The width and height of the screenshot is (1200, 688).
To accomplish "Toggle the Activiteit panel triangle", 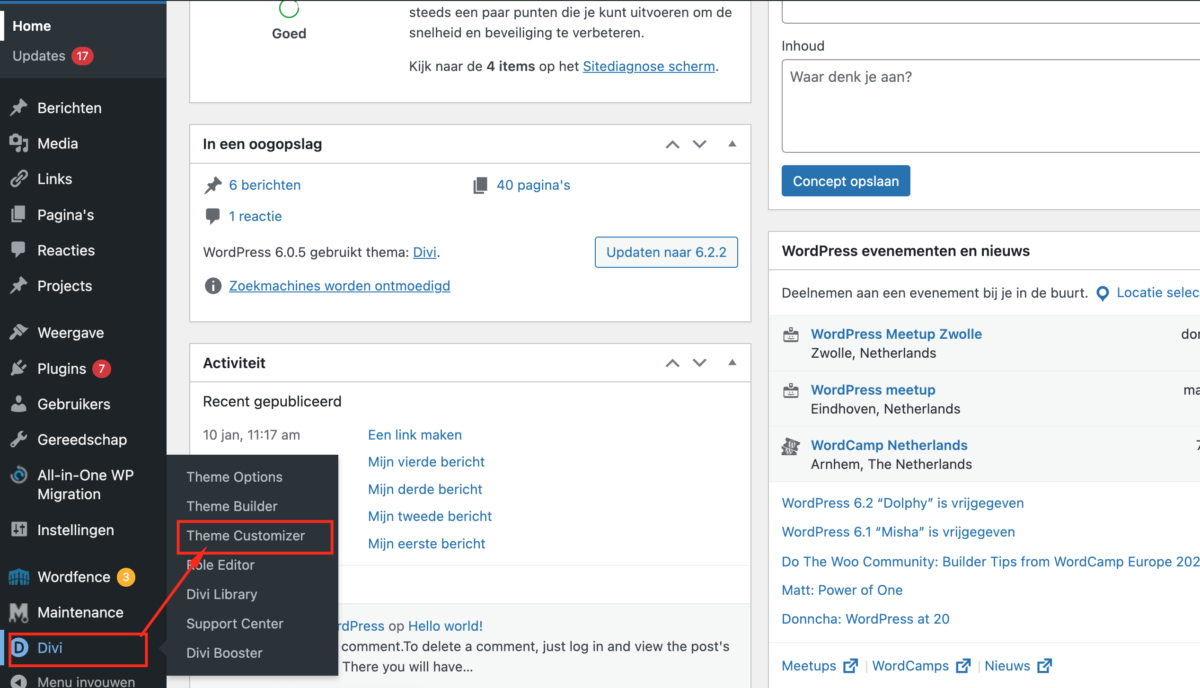I will [732, 363].
